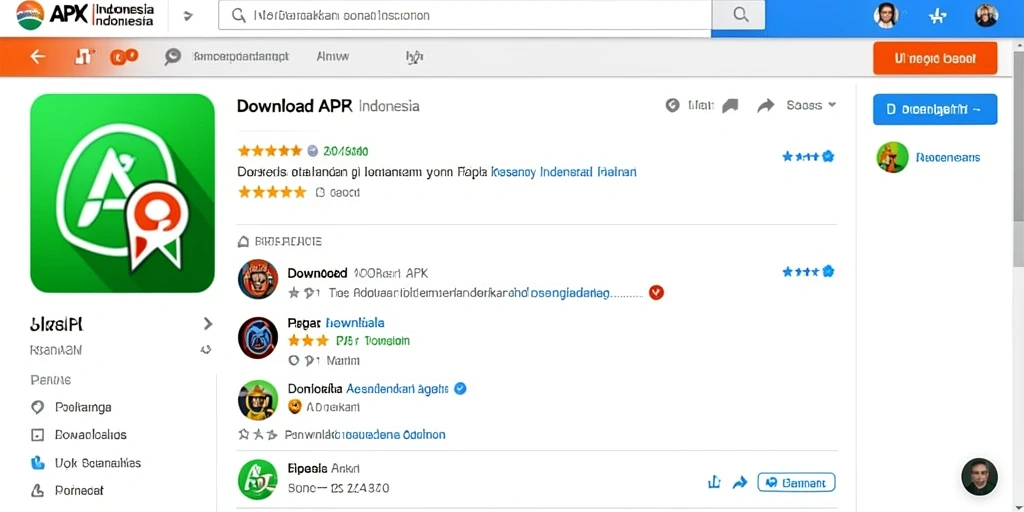This screenshot has width=1024, height=512.
Task: Click the thumbs-up icon in bottom row
Action: click(714, 483)
